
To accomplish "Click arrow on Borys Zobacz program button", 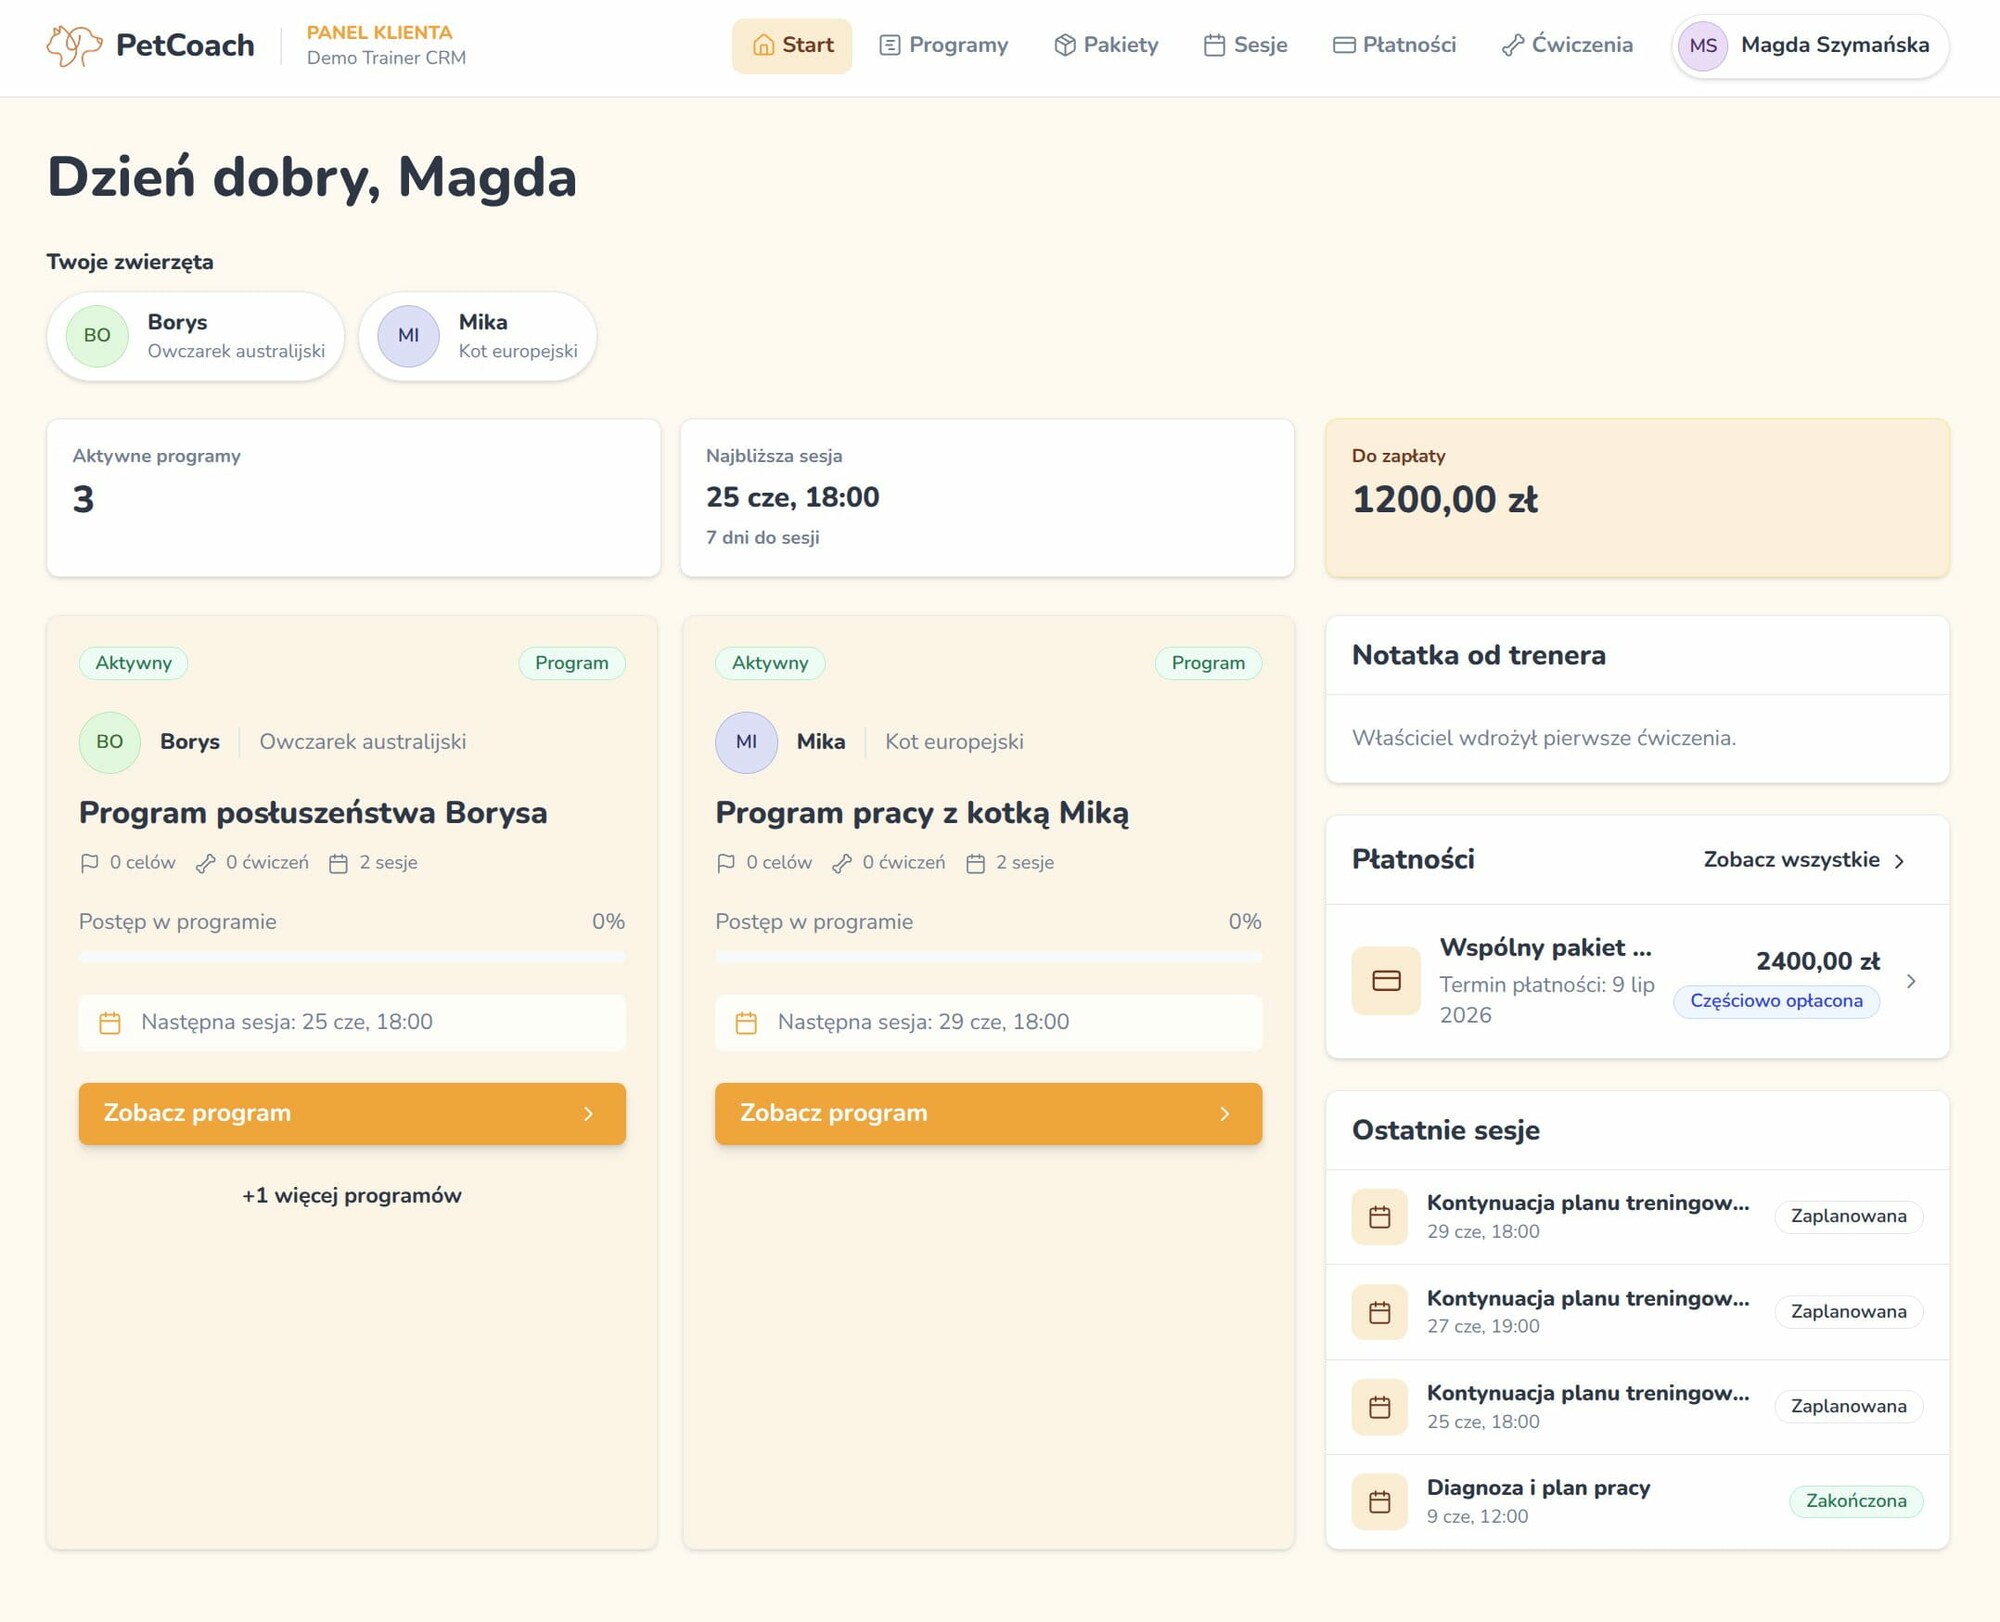I will (588, 1114).
